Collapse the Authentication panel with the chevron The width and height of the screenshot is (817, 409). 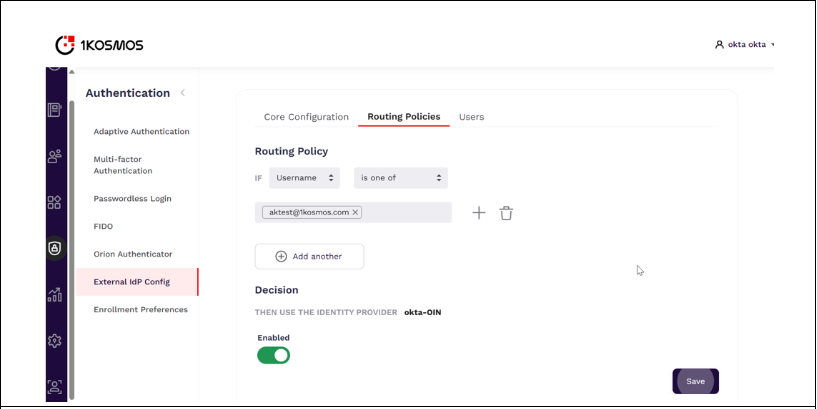click(x=182, y=93)
